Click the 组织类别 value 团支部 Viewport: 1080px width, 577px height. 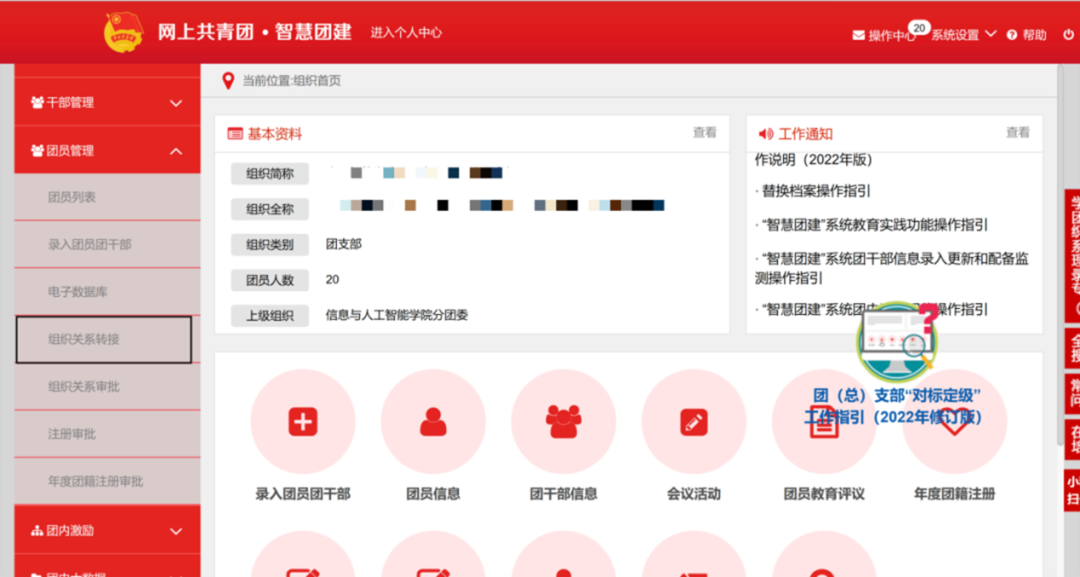point(344,244)
